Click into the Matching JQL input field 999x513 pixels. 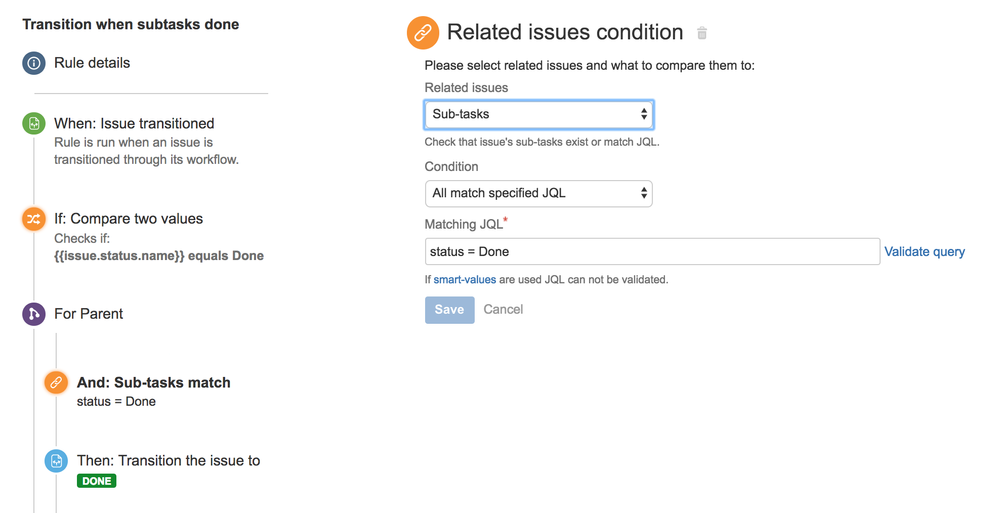coord(652,252)
